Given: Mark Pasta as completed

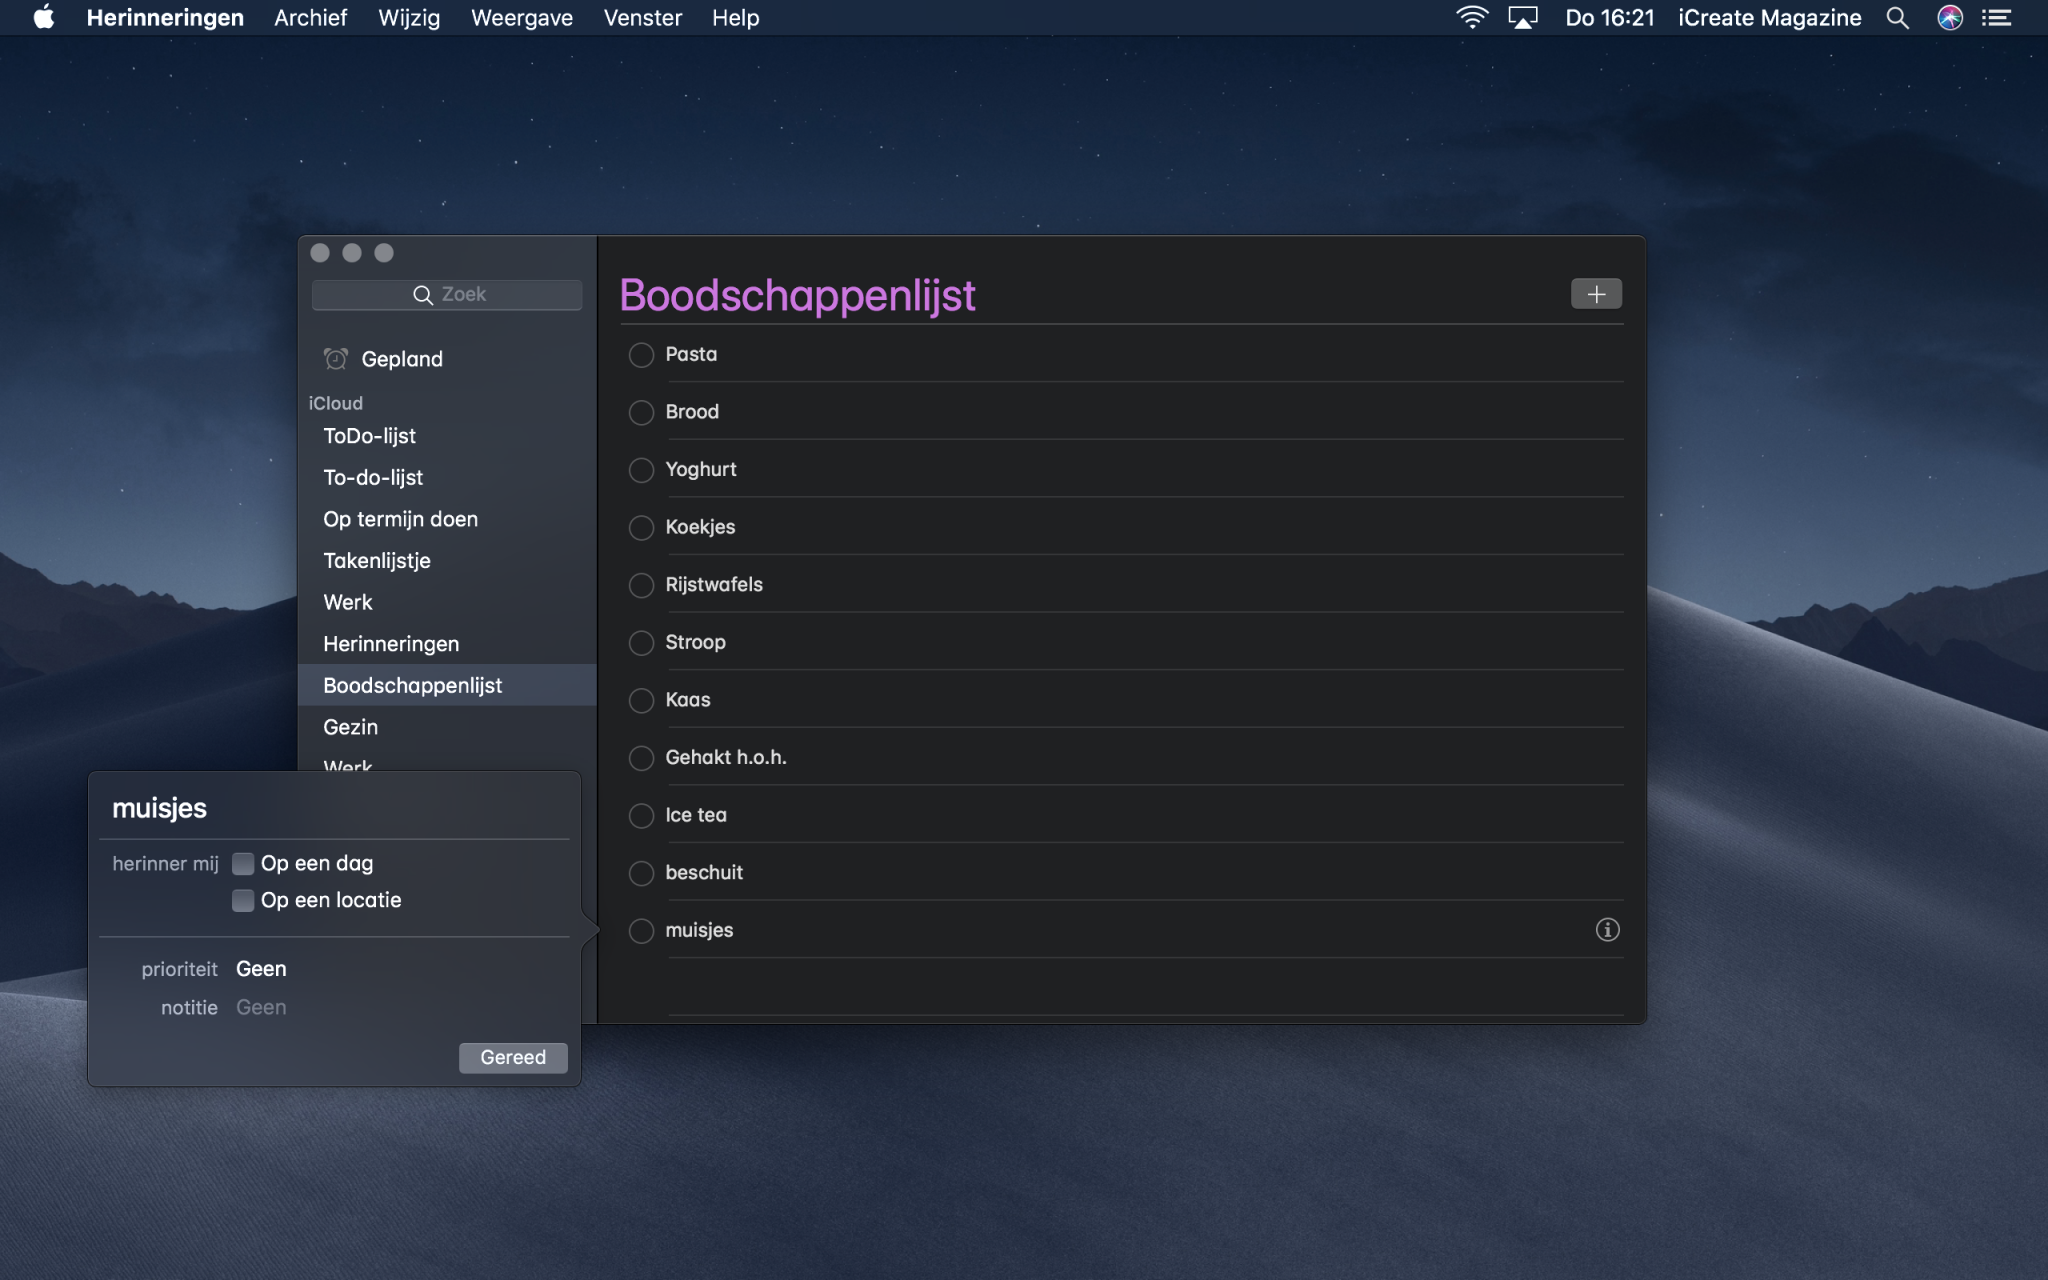Looking at the screenshot, I should pos(641,355).
